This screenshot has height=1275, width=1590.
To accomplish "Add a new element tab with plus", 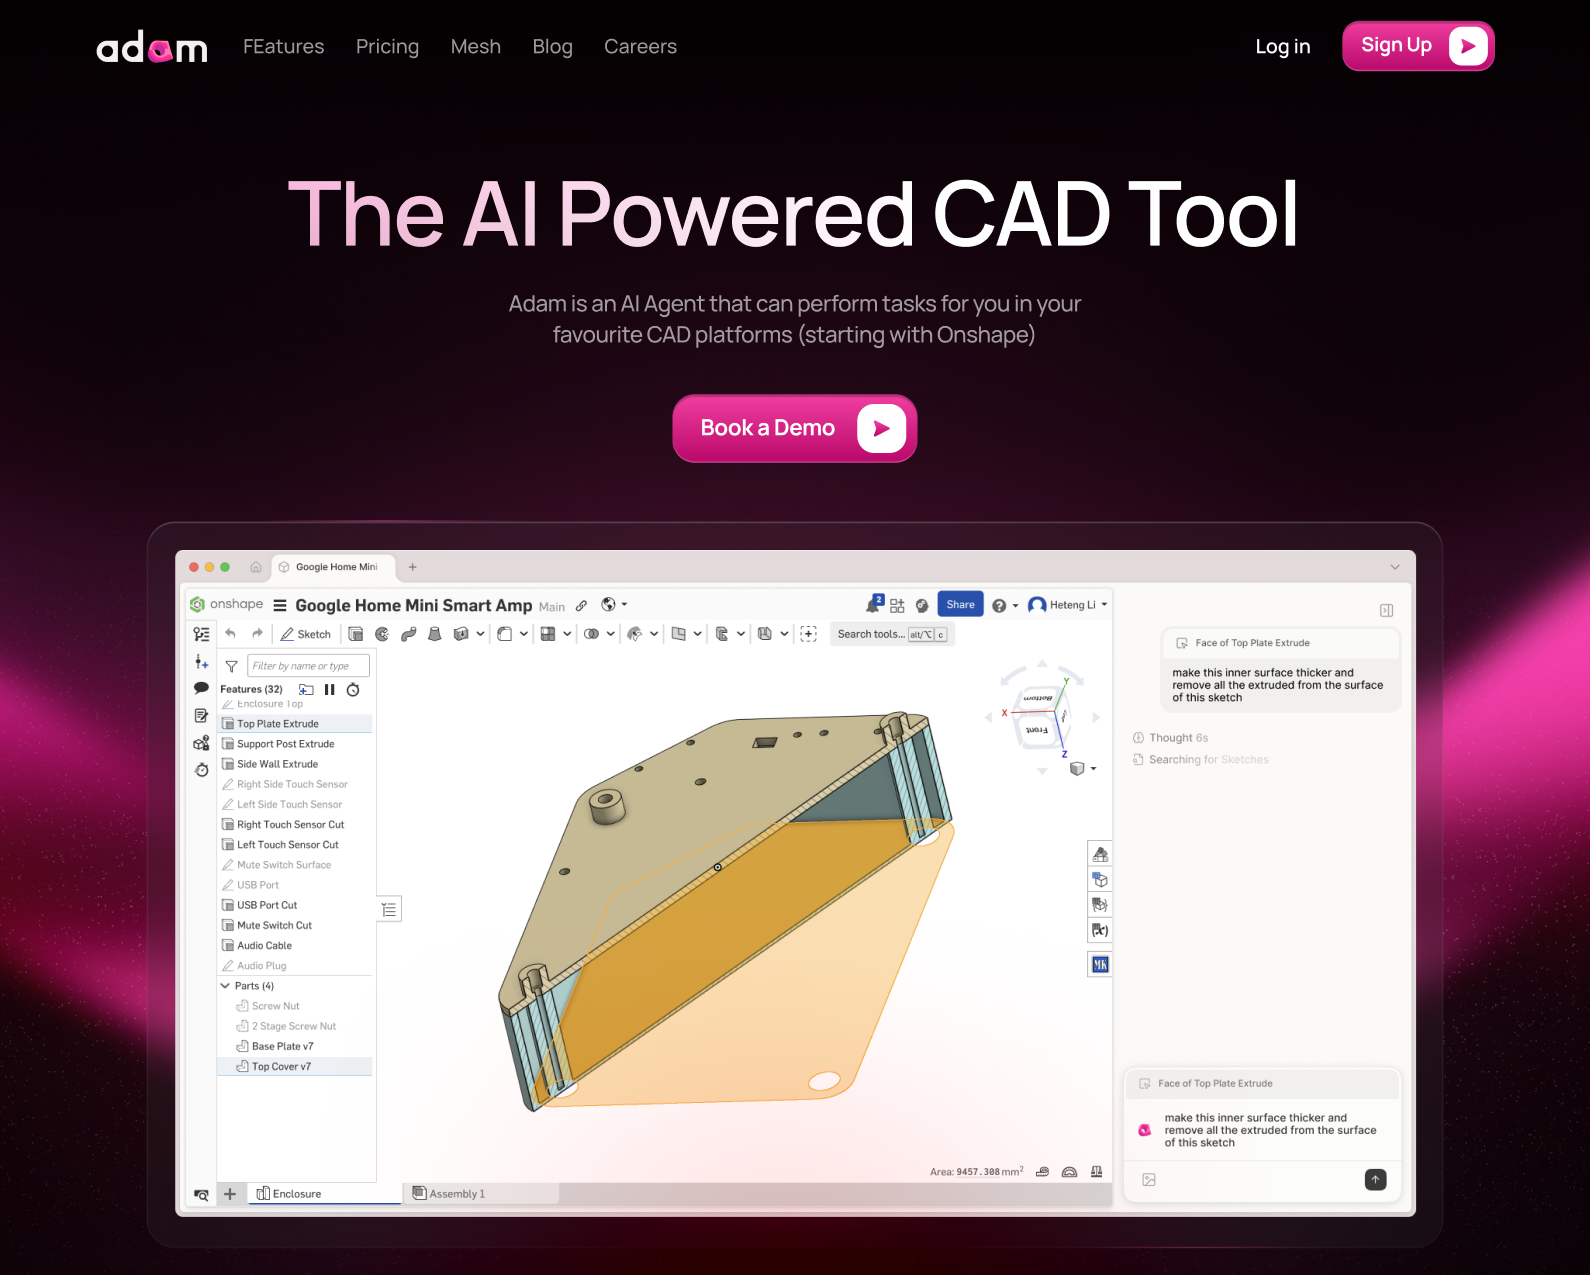I will [230, 1193].
